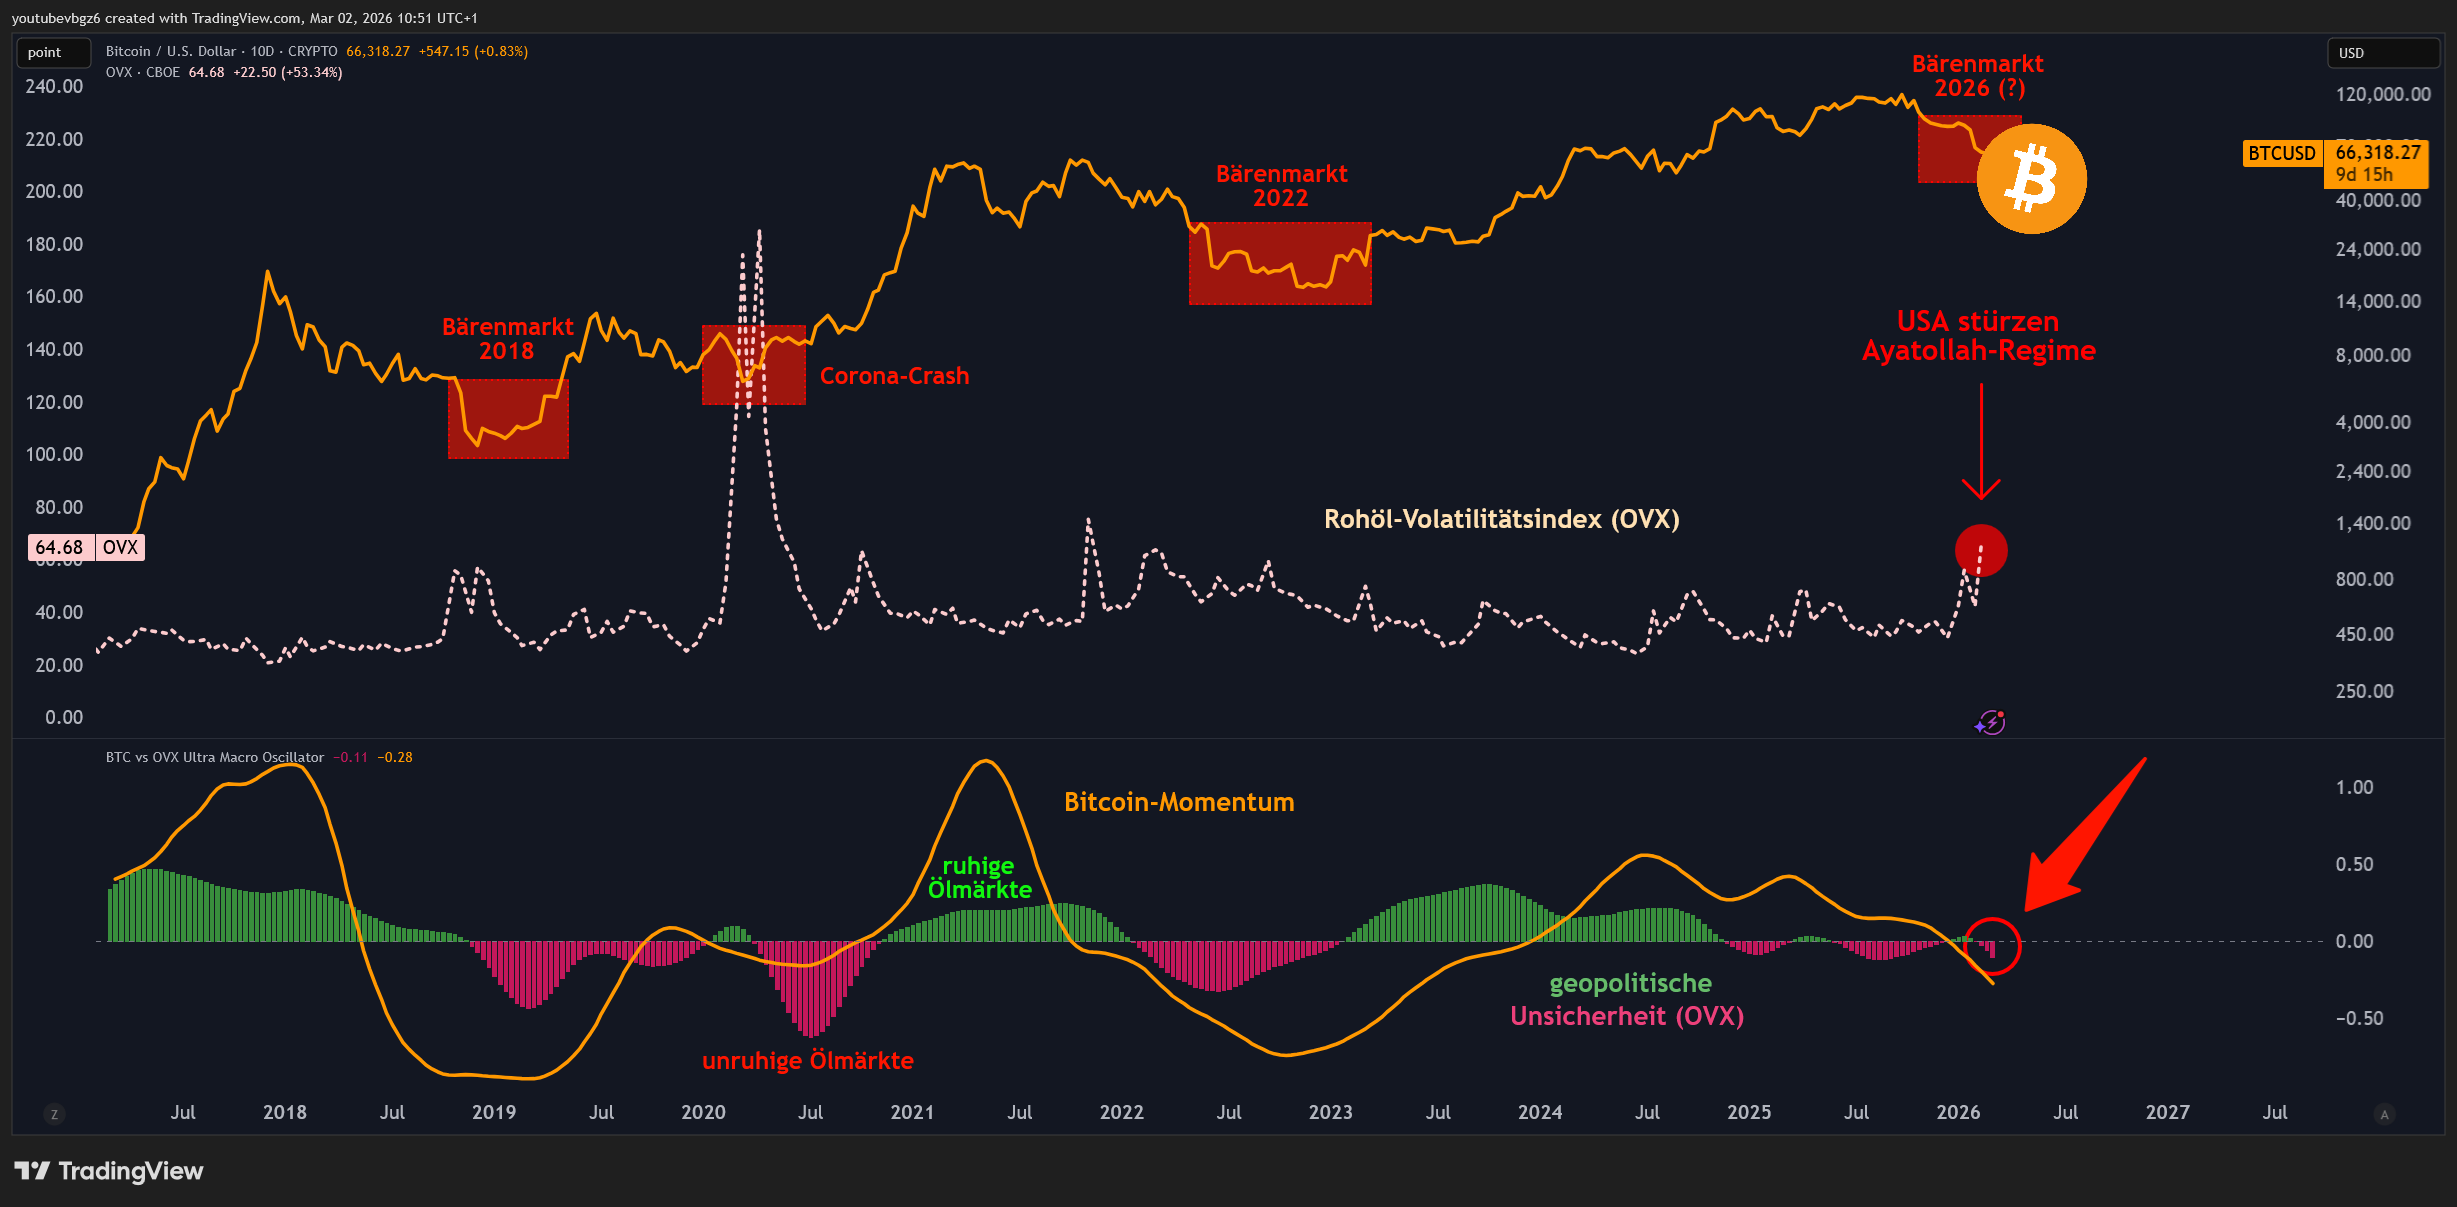Click the purple lightning replay icon

[1990, 722]
